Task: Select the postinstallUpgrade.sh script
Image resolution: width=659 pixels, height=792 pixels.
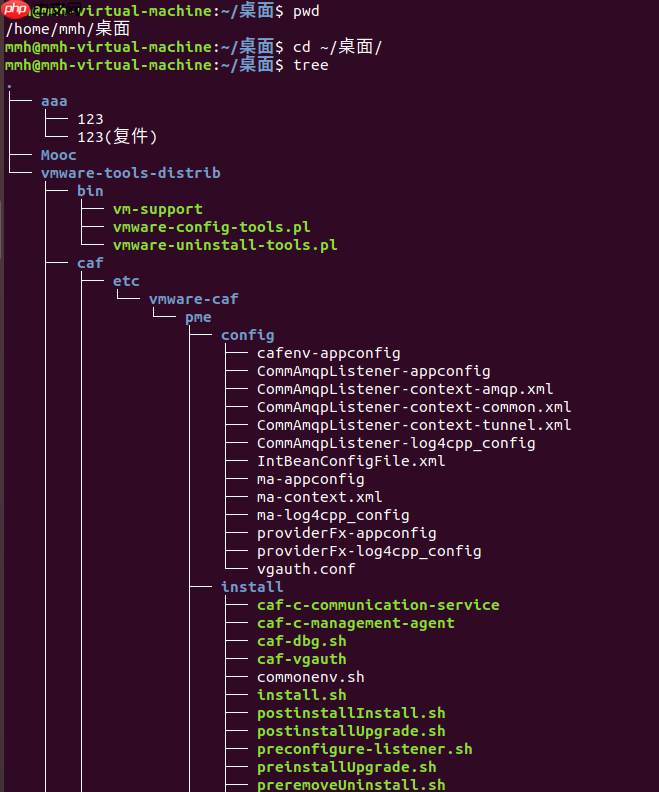Action: pyautogui.click(x=351, y=731)
